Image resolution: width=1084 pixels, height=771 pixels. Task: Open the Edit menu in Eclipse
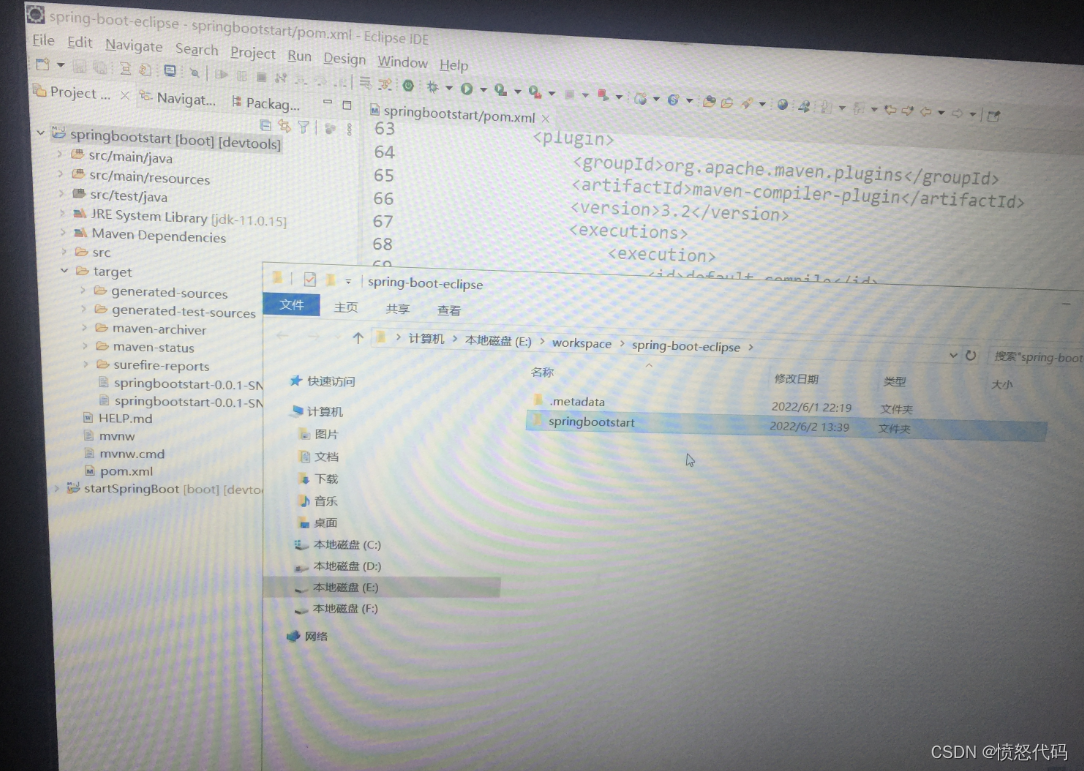tap(80, 42)
